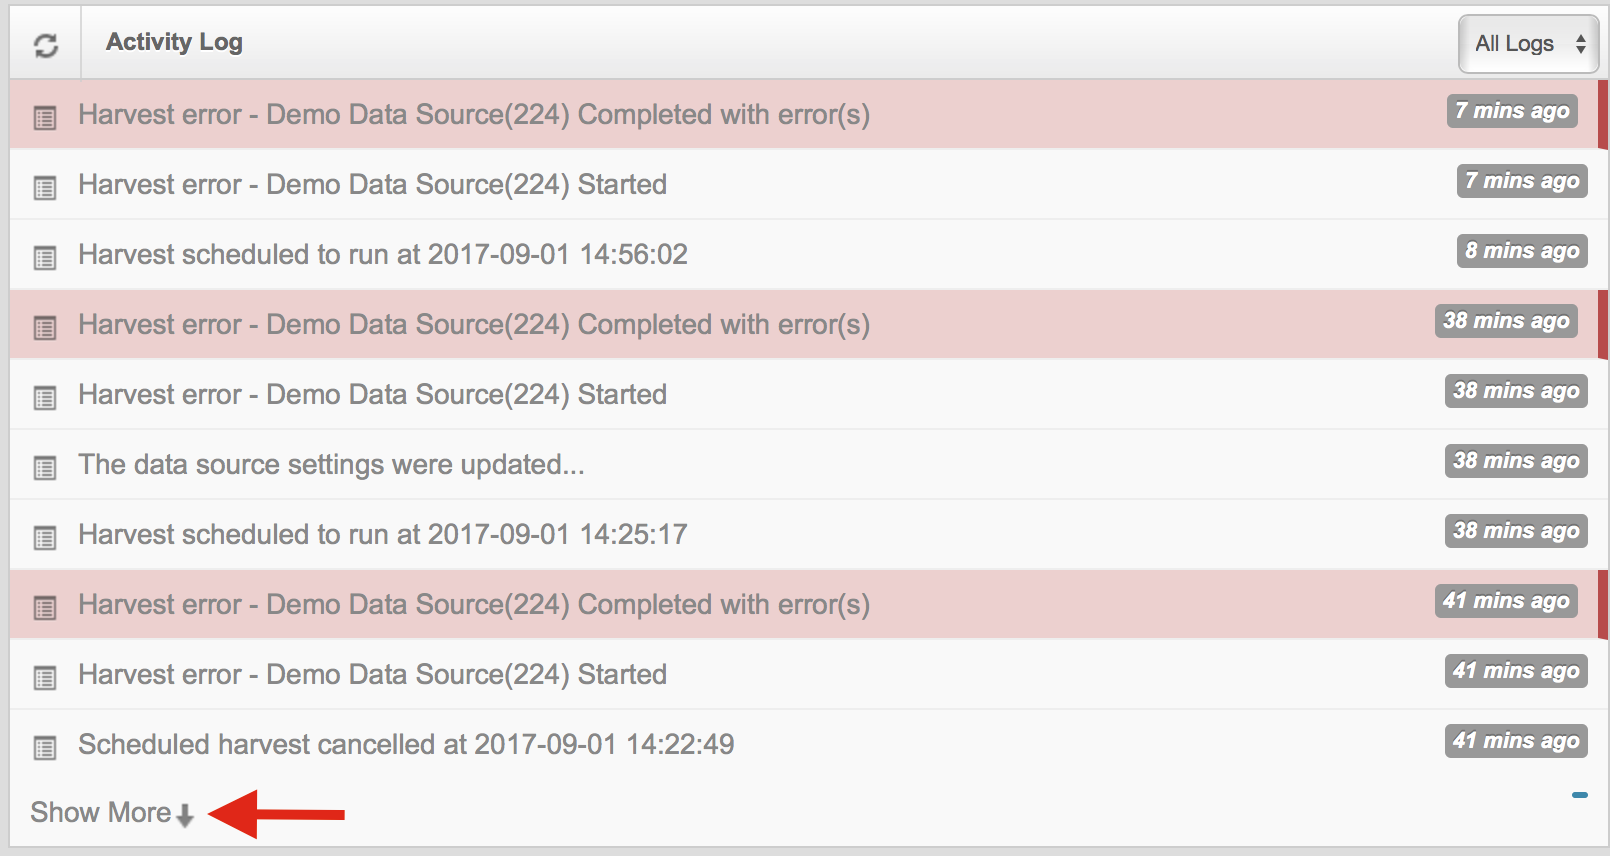Image resolution: width=1610 pixels, height=856 pixels.
Task: Click Show More to load older logs
Action: 101,812
